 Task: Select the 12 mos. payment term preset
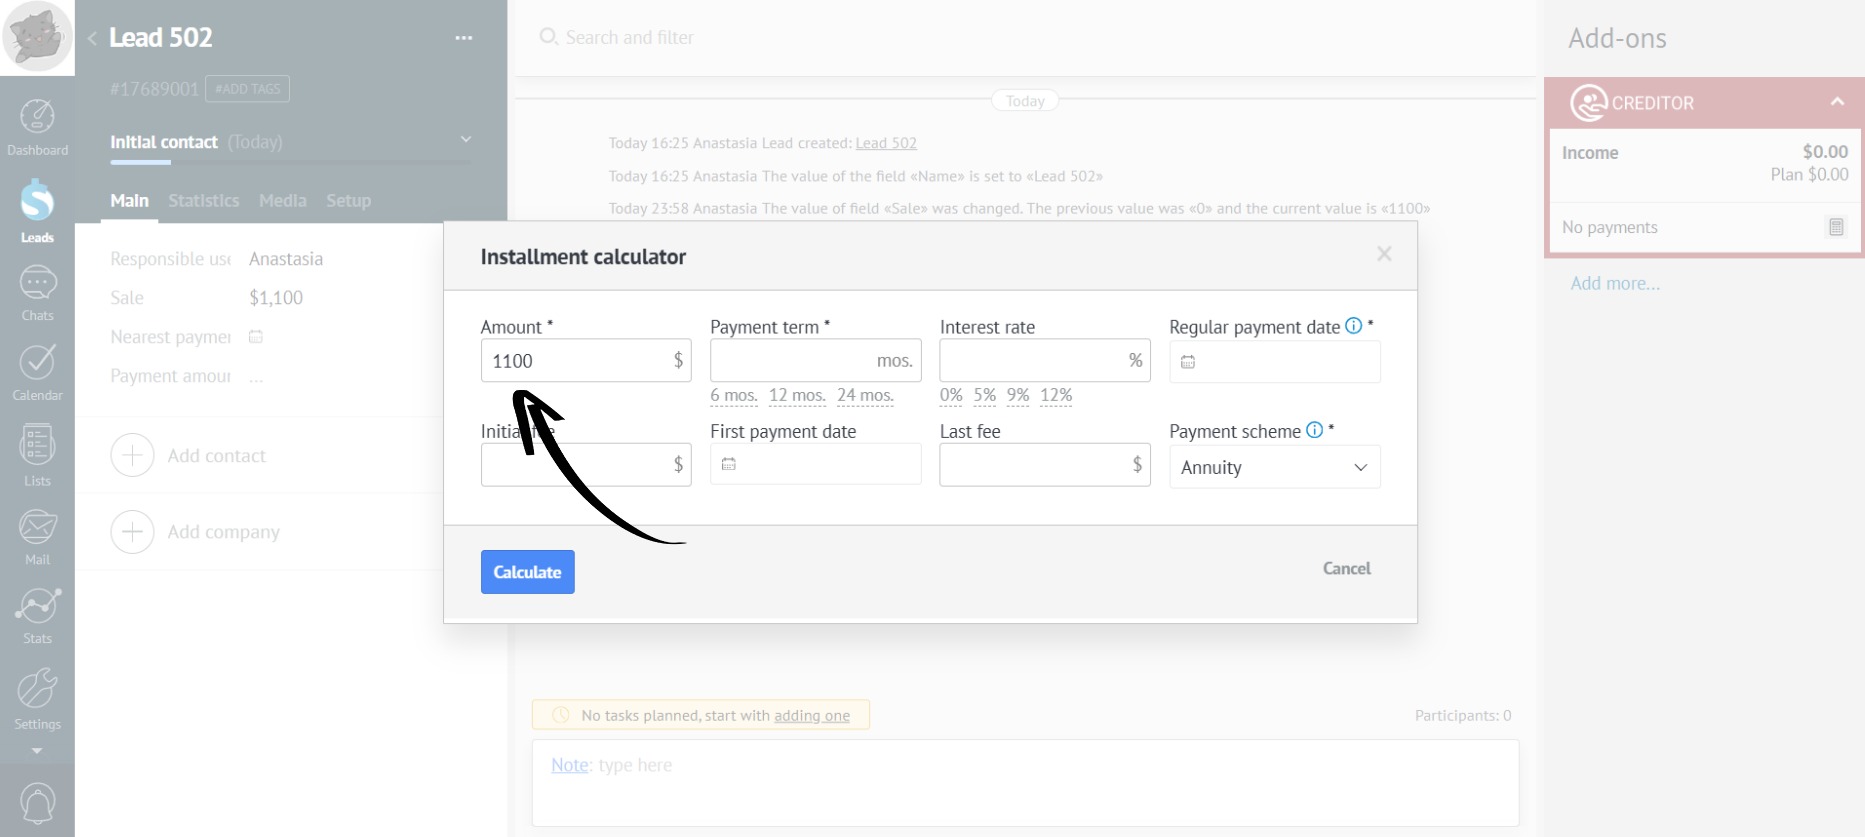tap(797, 395)
